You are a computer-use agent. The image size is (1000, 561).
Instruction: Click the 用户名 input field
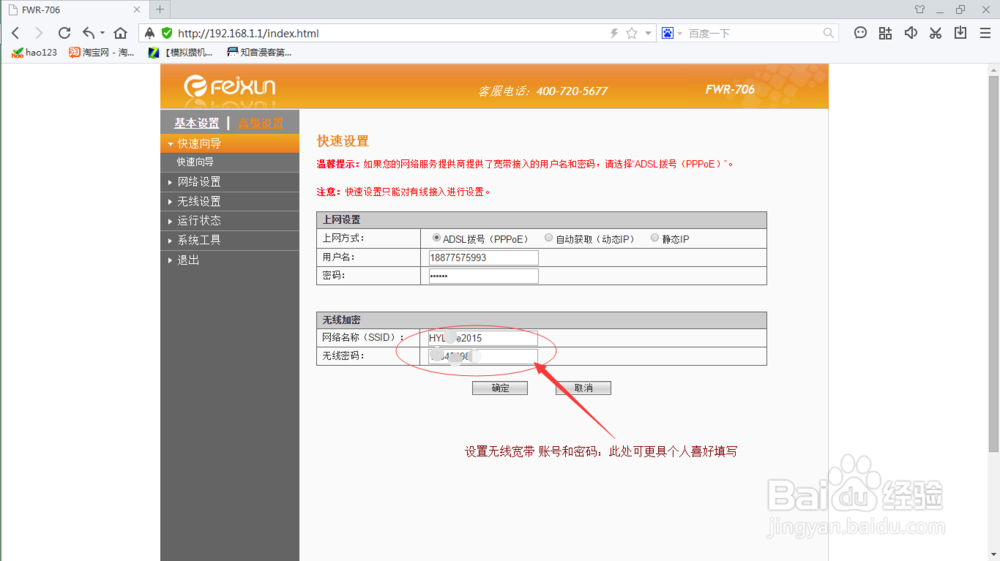483,258
